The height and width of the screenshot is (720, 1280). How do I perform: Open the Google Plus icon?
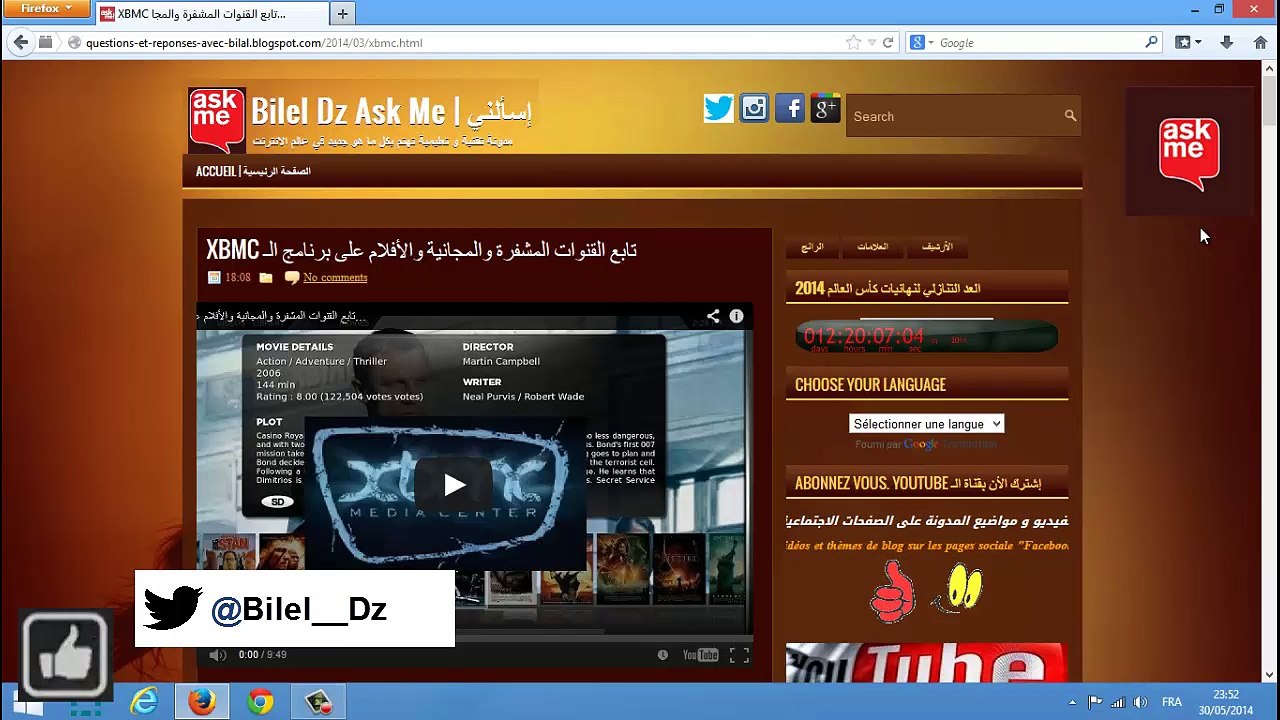pyautogui.click(x=825, y=109)
